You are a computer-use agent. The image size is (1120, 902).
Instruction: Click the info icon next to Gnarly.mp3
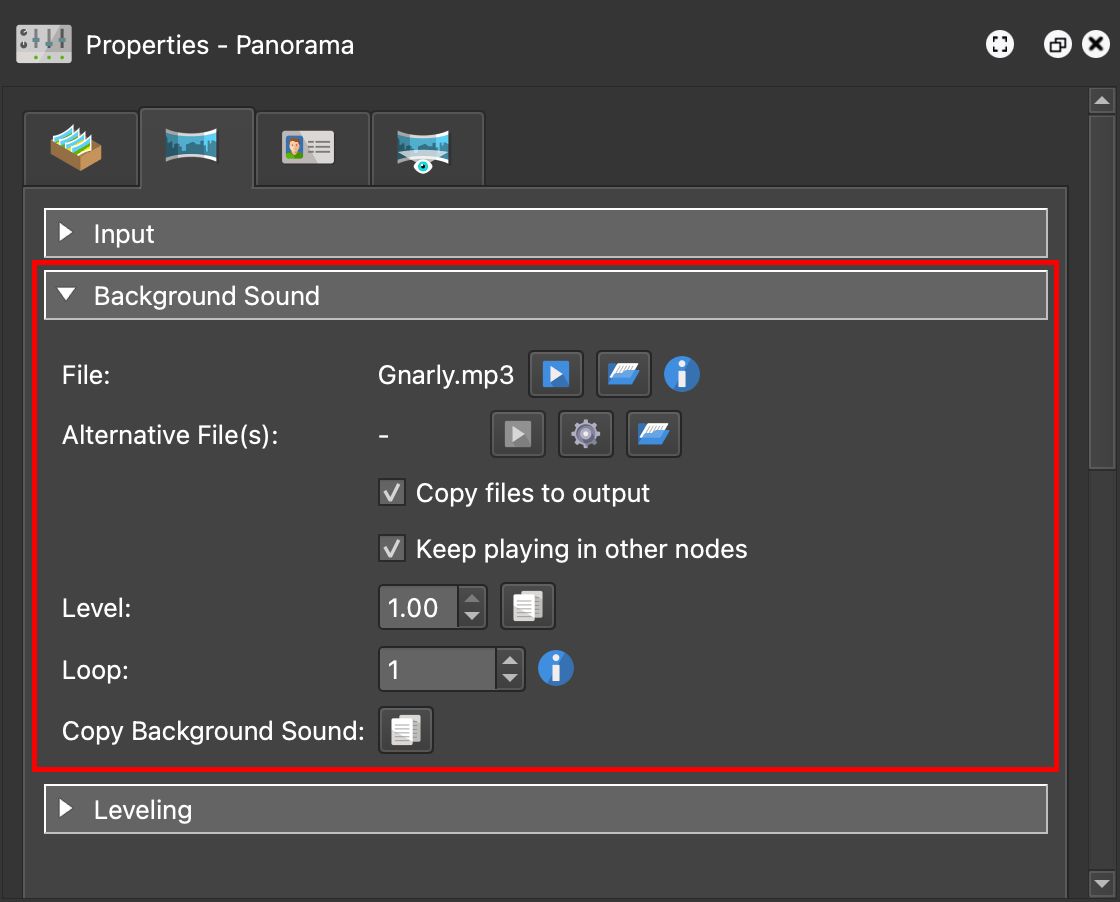pyautogui.click(x=682, y=374)
